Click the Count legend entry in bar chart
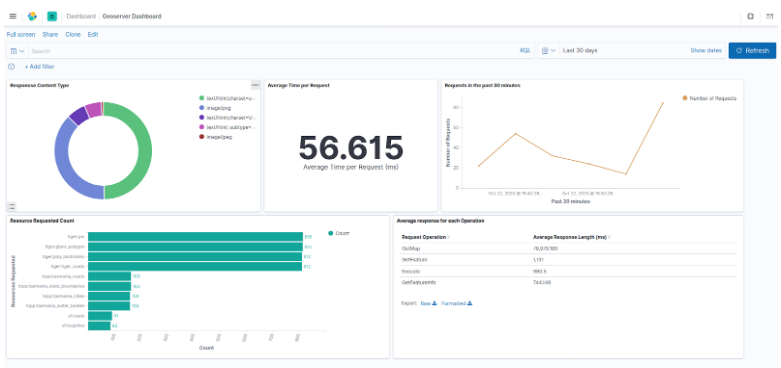This screenshot has height=368, width=781. 339,233
